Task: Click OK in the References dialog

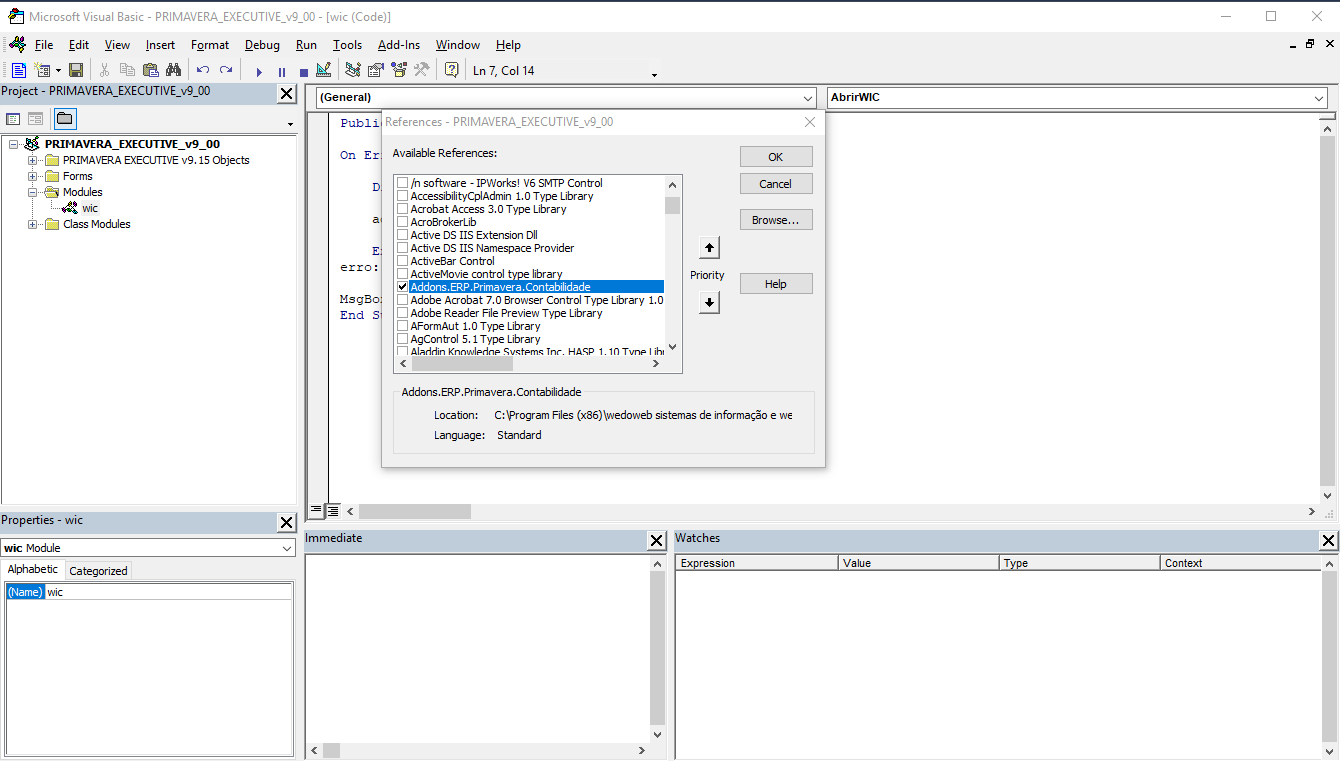Action: click(775, 157)
